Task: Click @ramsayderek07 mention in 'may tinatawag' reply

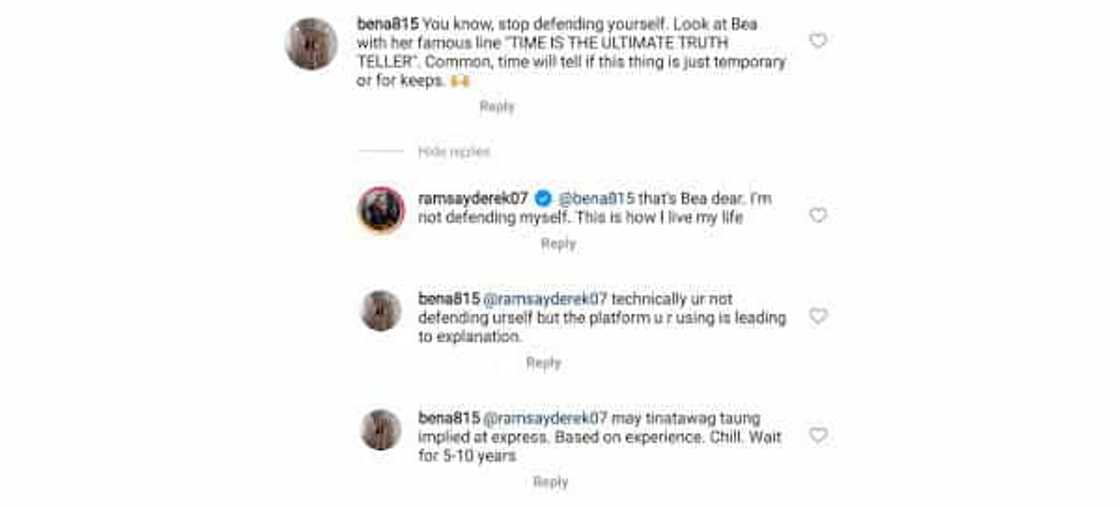Action: 545,419
